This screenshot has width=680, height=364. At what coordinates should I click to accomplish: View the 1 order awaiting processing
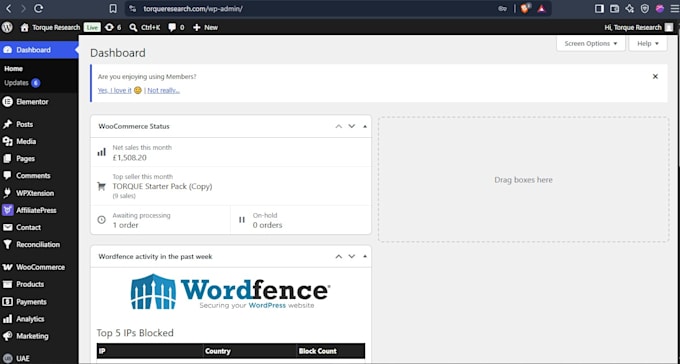(x=160, y=220)
